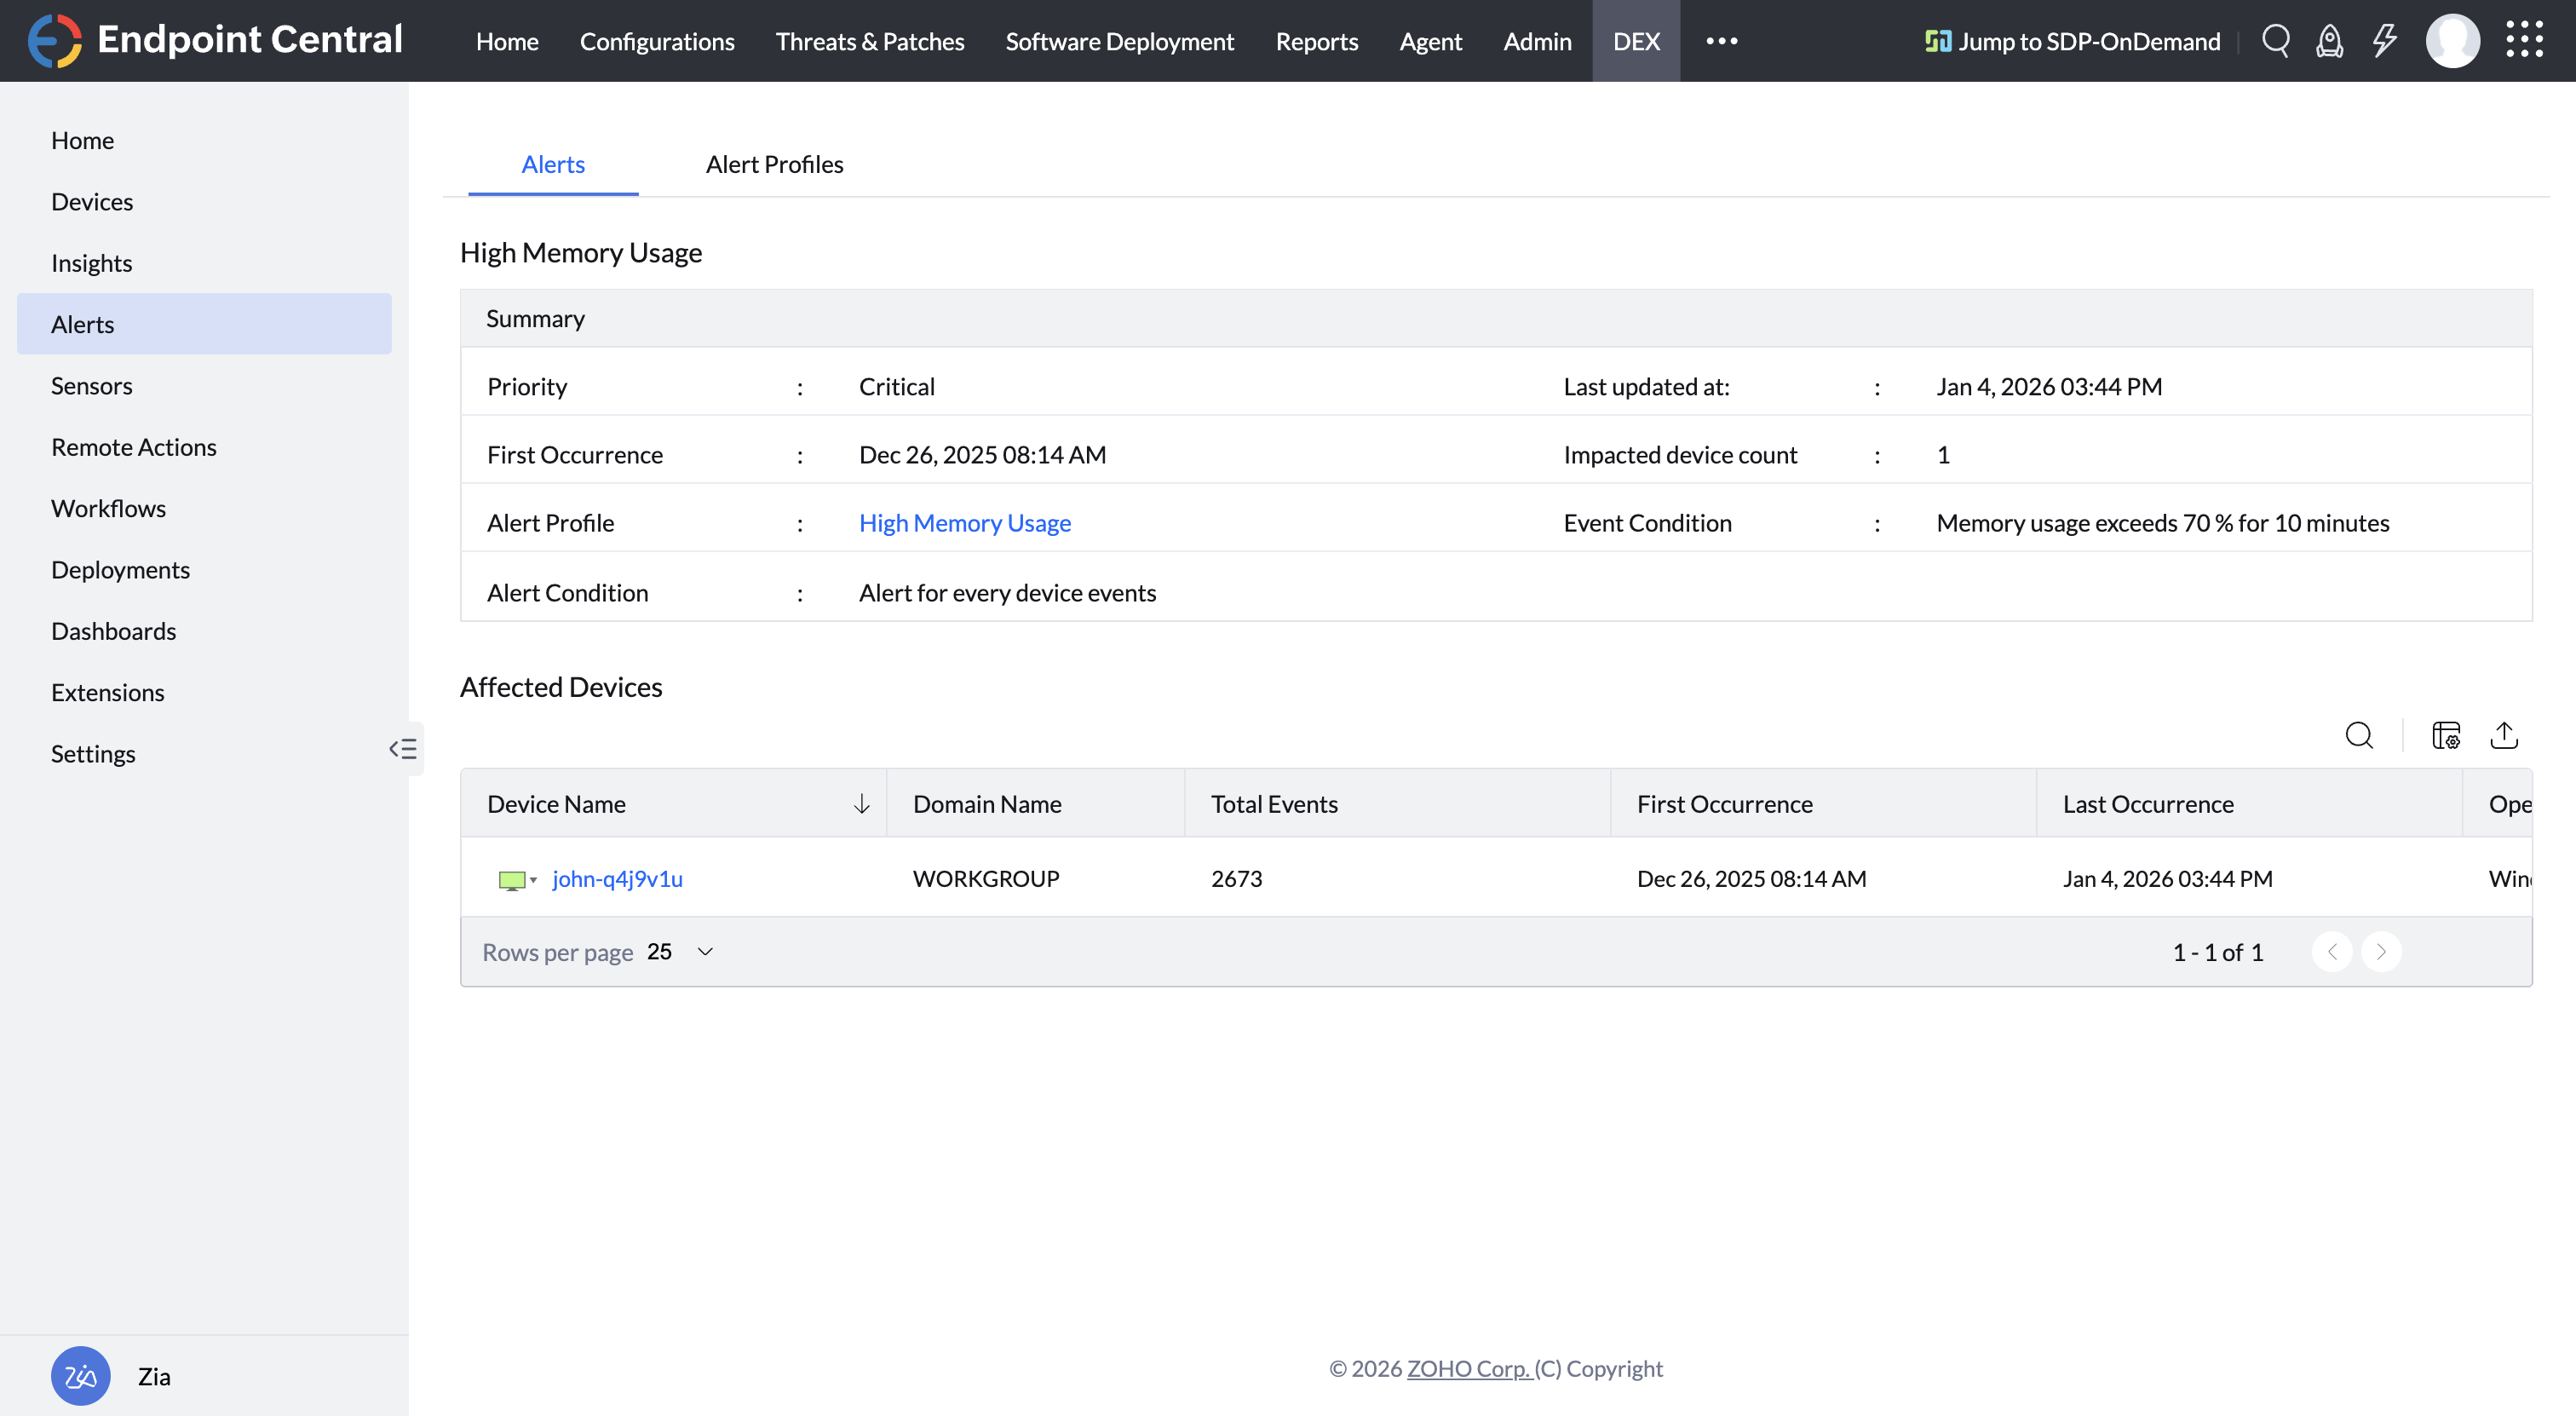
Task: Open the apps grid launcher icon
Action: coord(2524,40)
